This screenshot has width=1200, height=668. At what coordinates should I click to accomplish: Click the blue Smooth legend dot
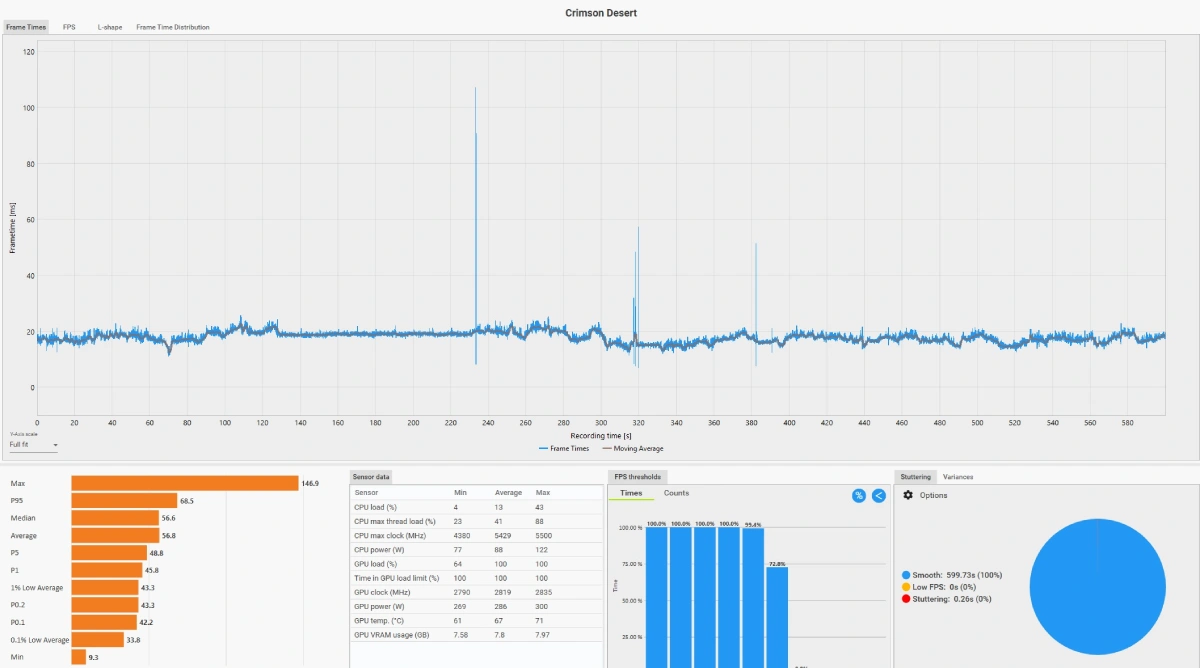[906, 575]
